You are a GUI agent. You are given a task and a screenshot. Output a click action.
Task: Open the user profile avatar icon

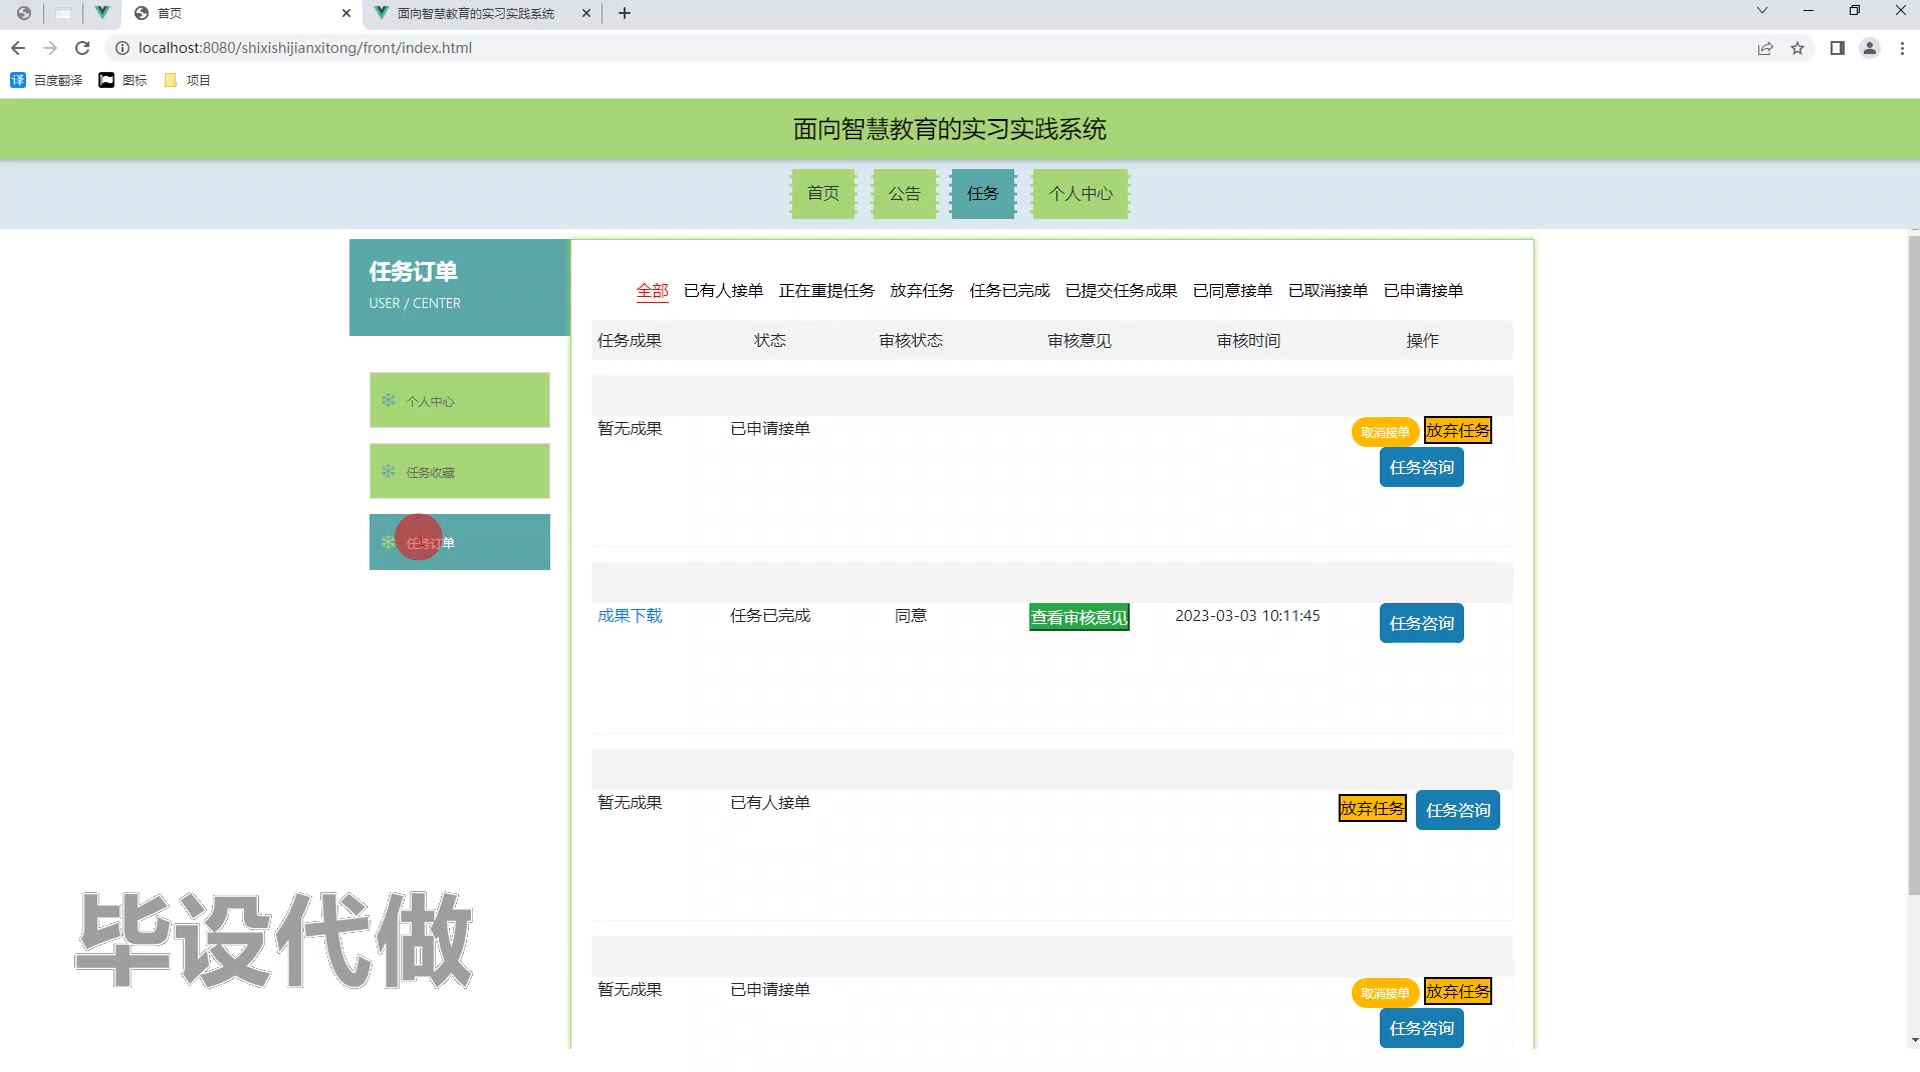tap(1869, 48)
